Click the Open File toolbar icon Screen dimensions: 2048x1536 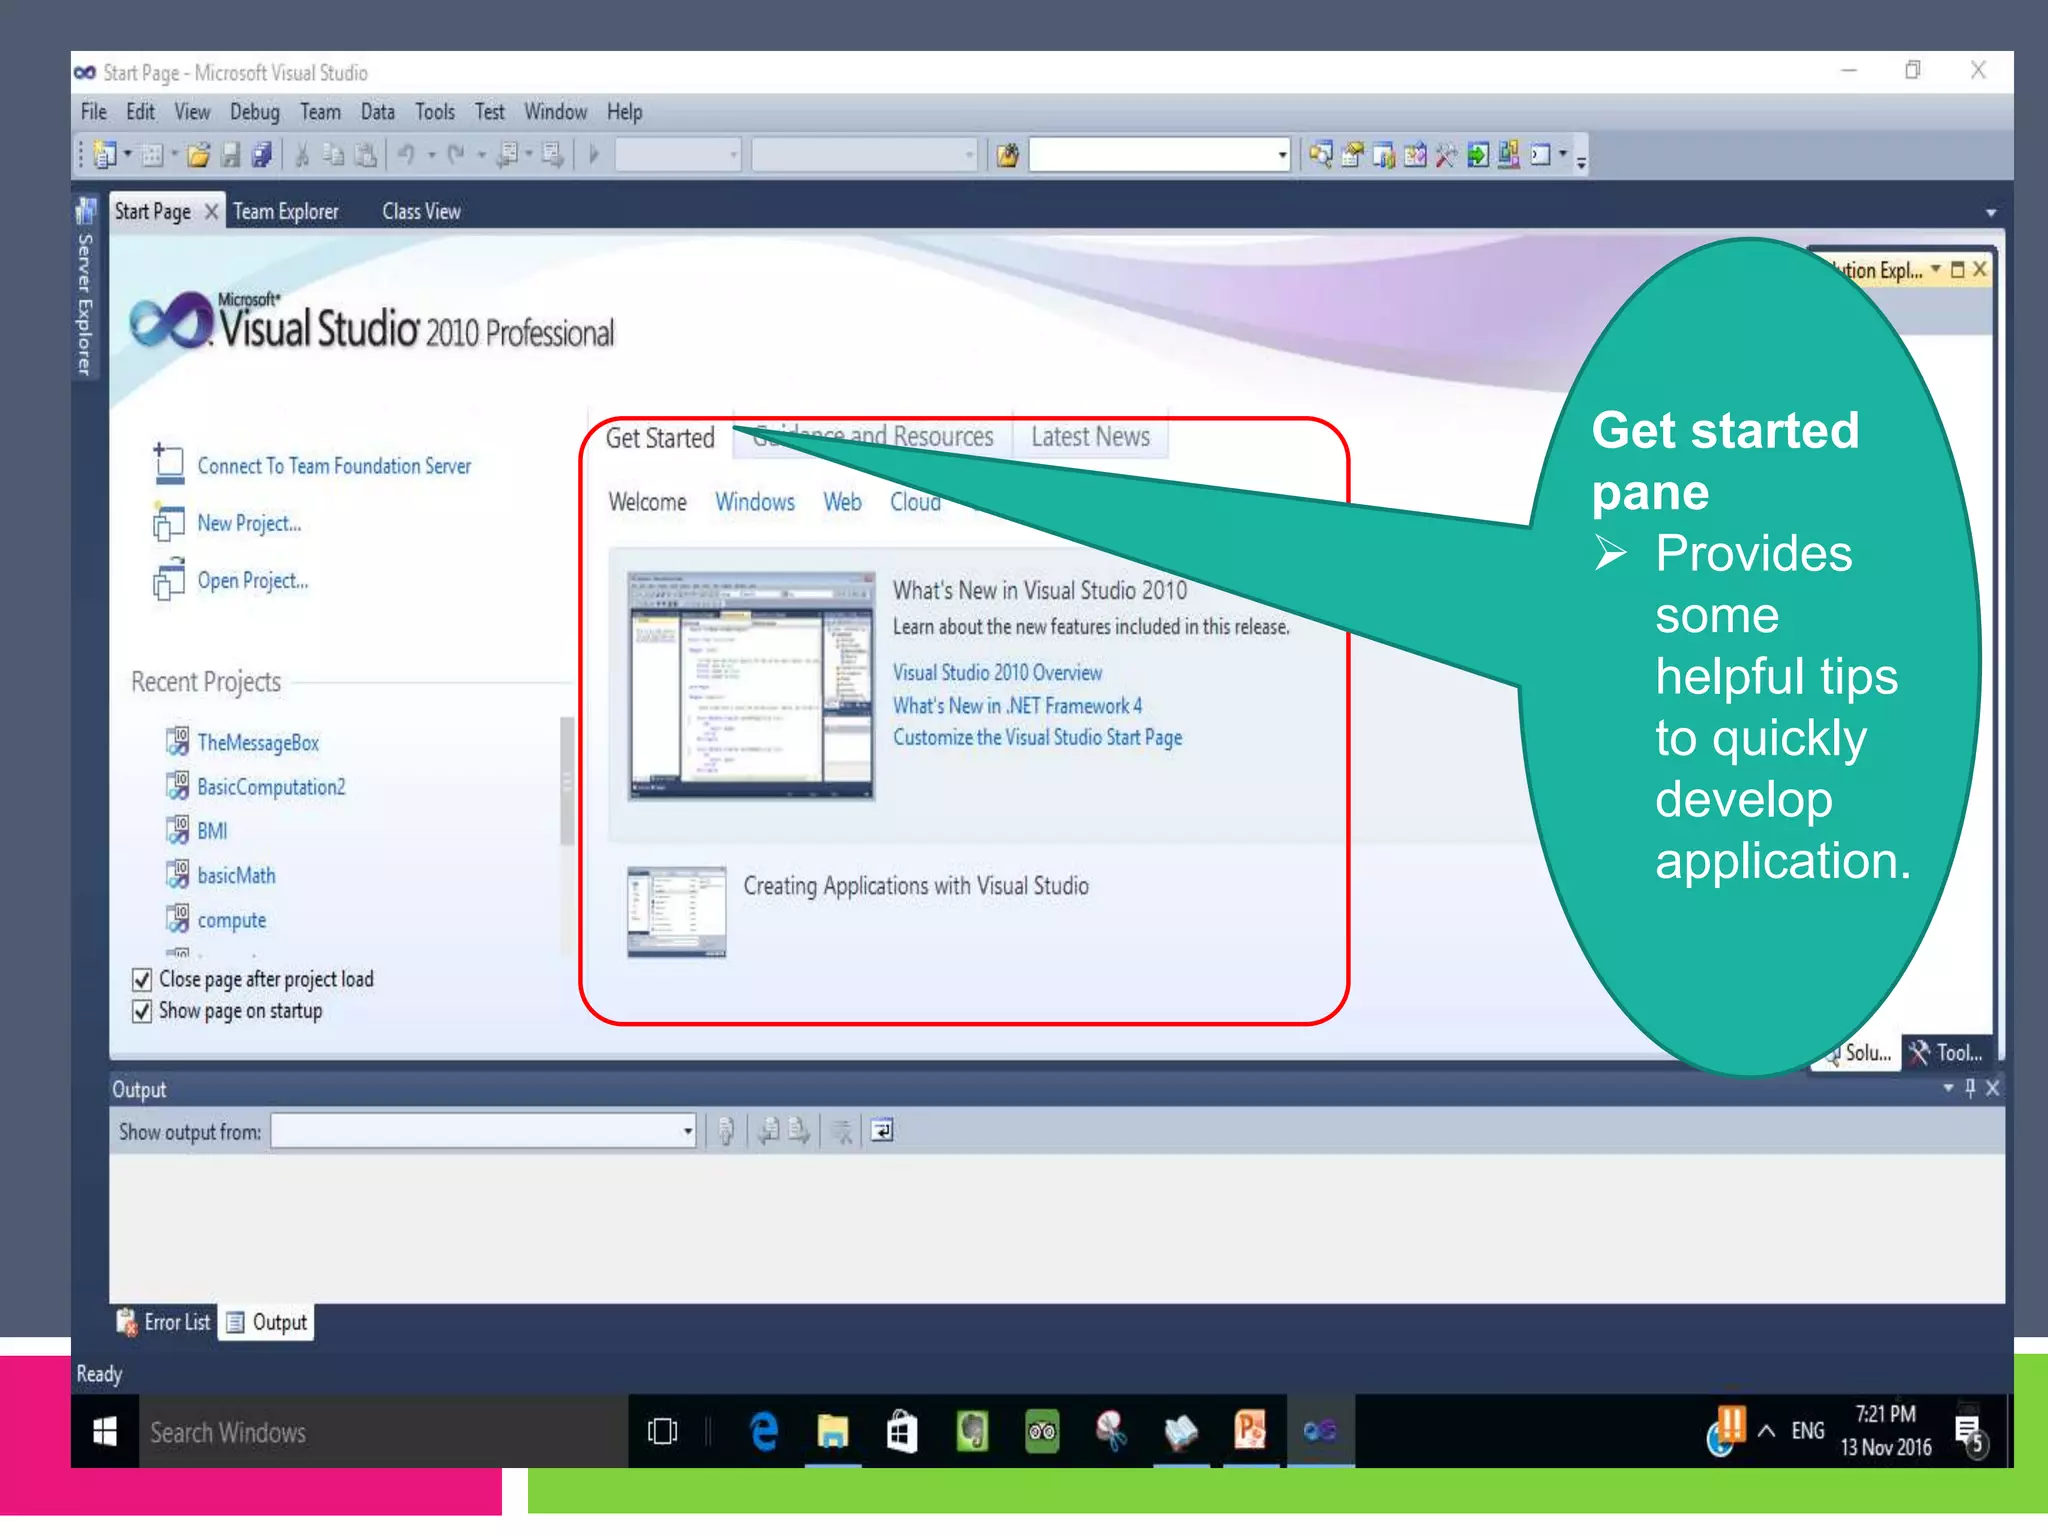pos(198,154)
